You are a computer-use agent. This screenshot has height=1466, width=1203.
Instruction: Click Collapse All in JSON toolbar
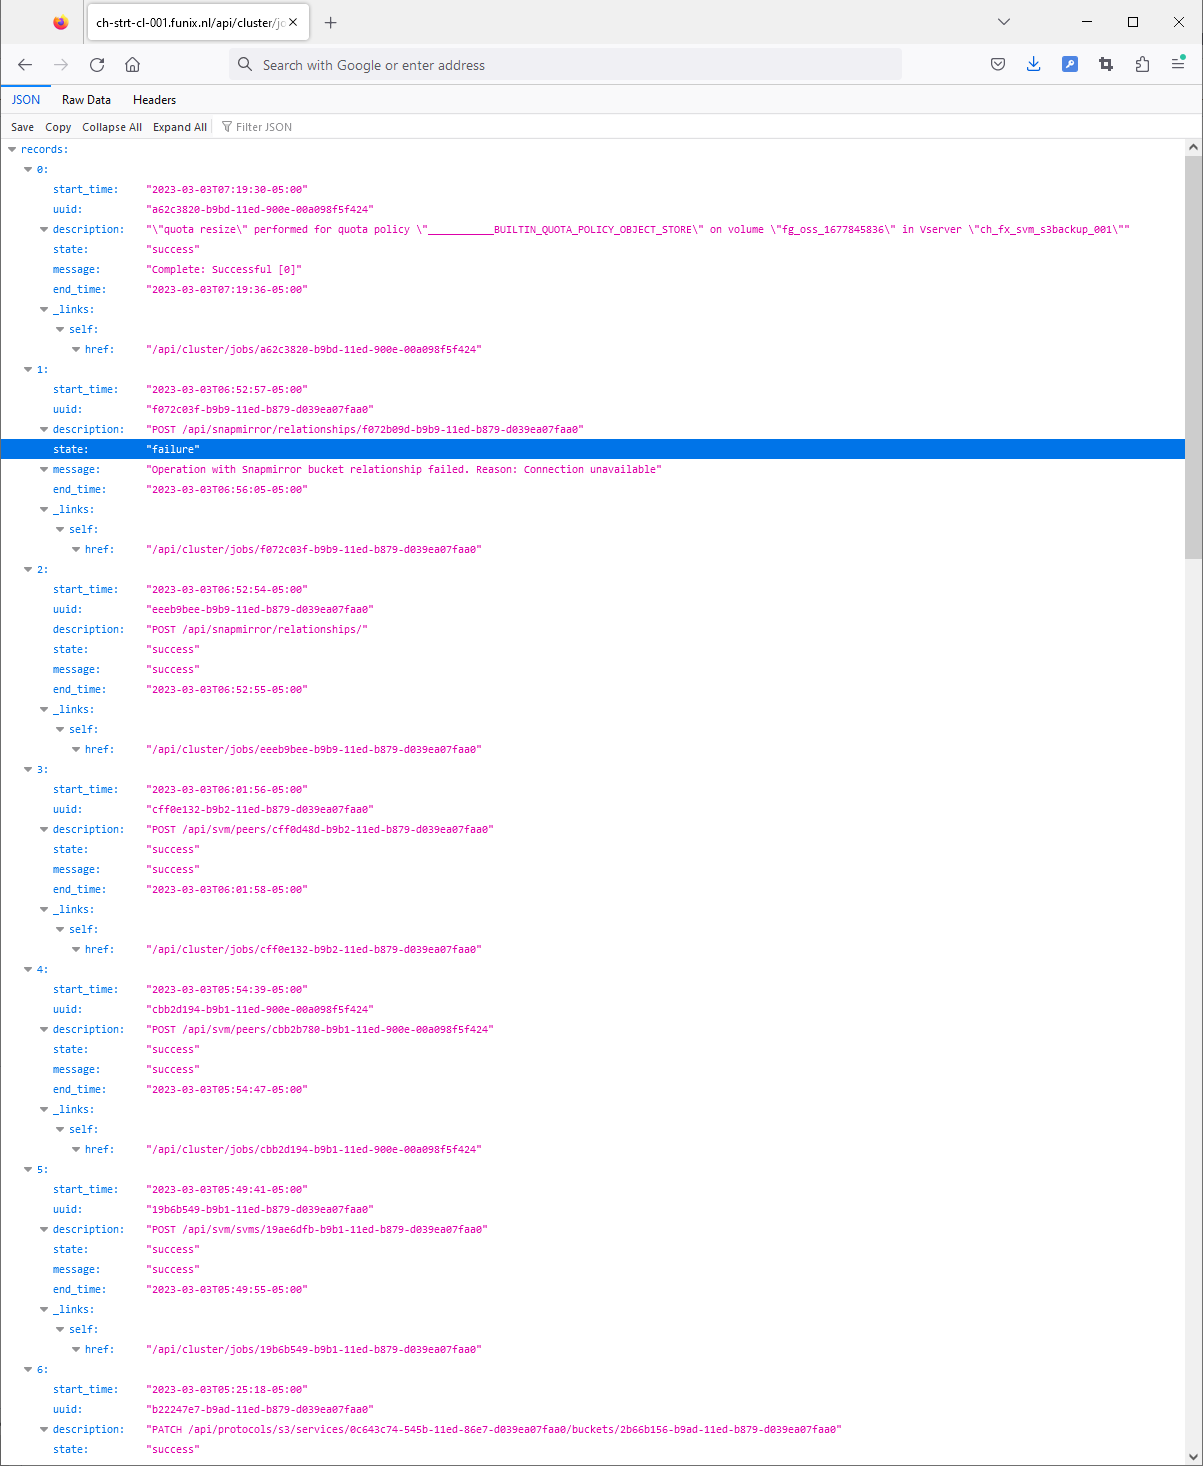(x=112, y=127)
